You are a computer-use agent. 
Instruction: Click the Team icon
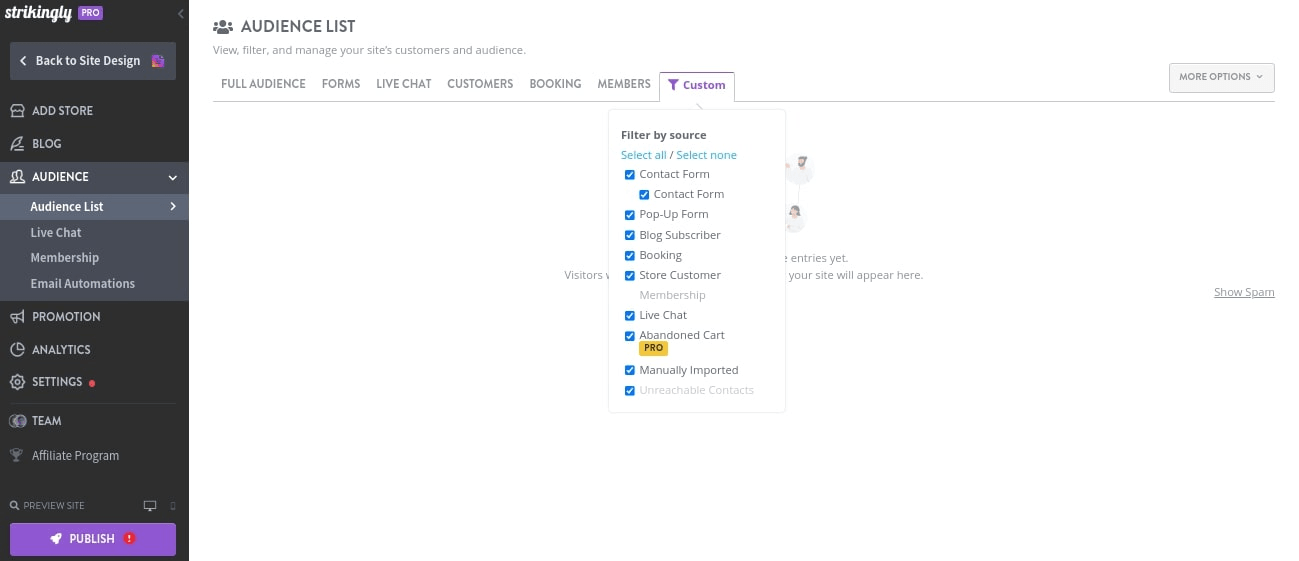(17, 421)
